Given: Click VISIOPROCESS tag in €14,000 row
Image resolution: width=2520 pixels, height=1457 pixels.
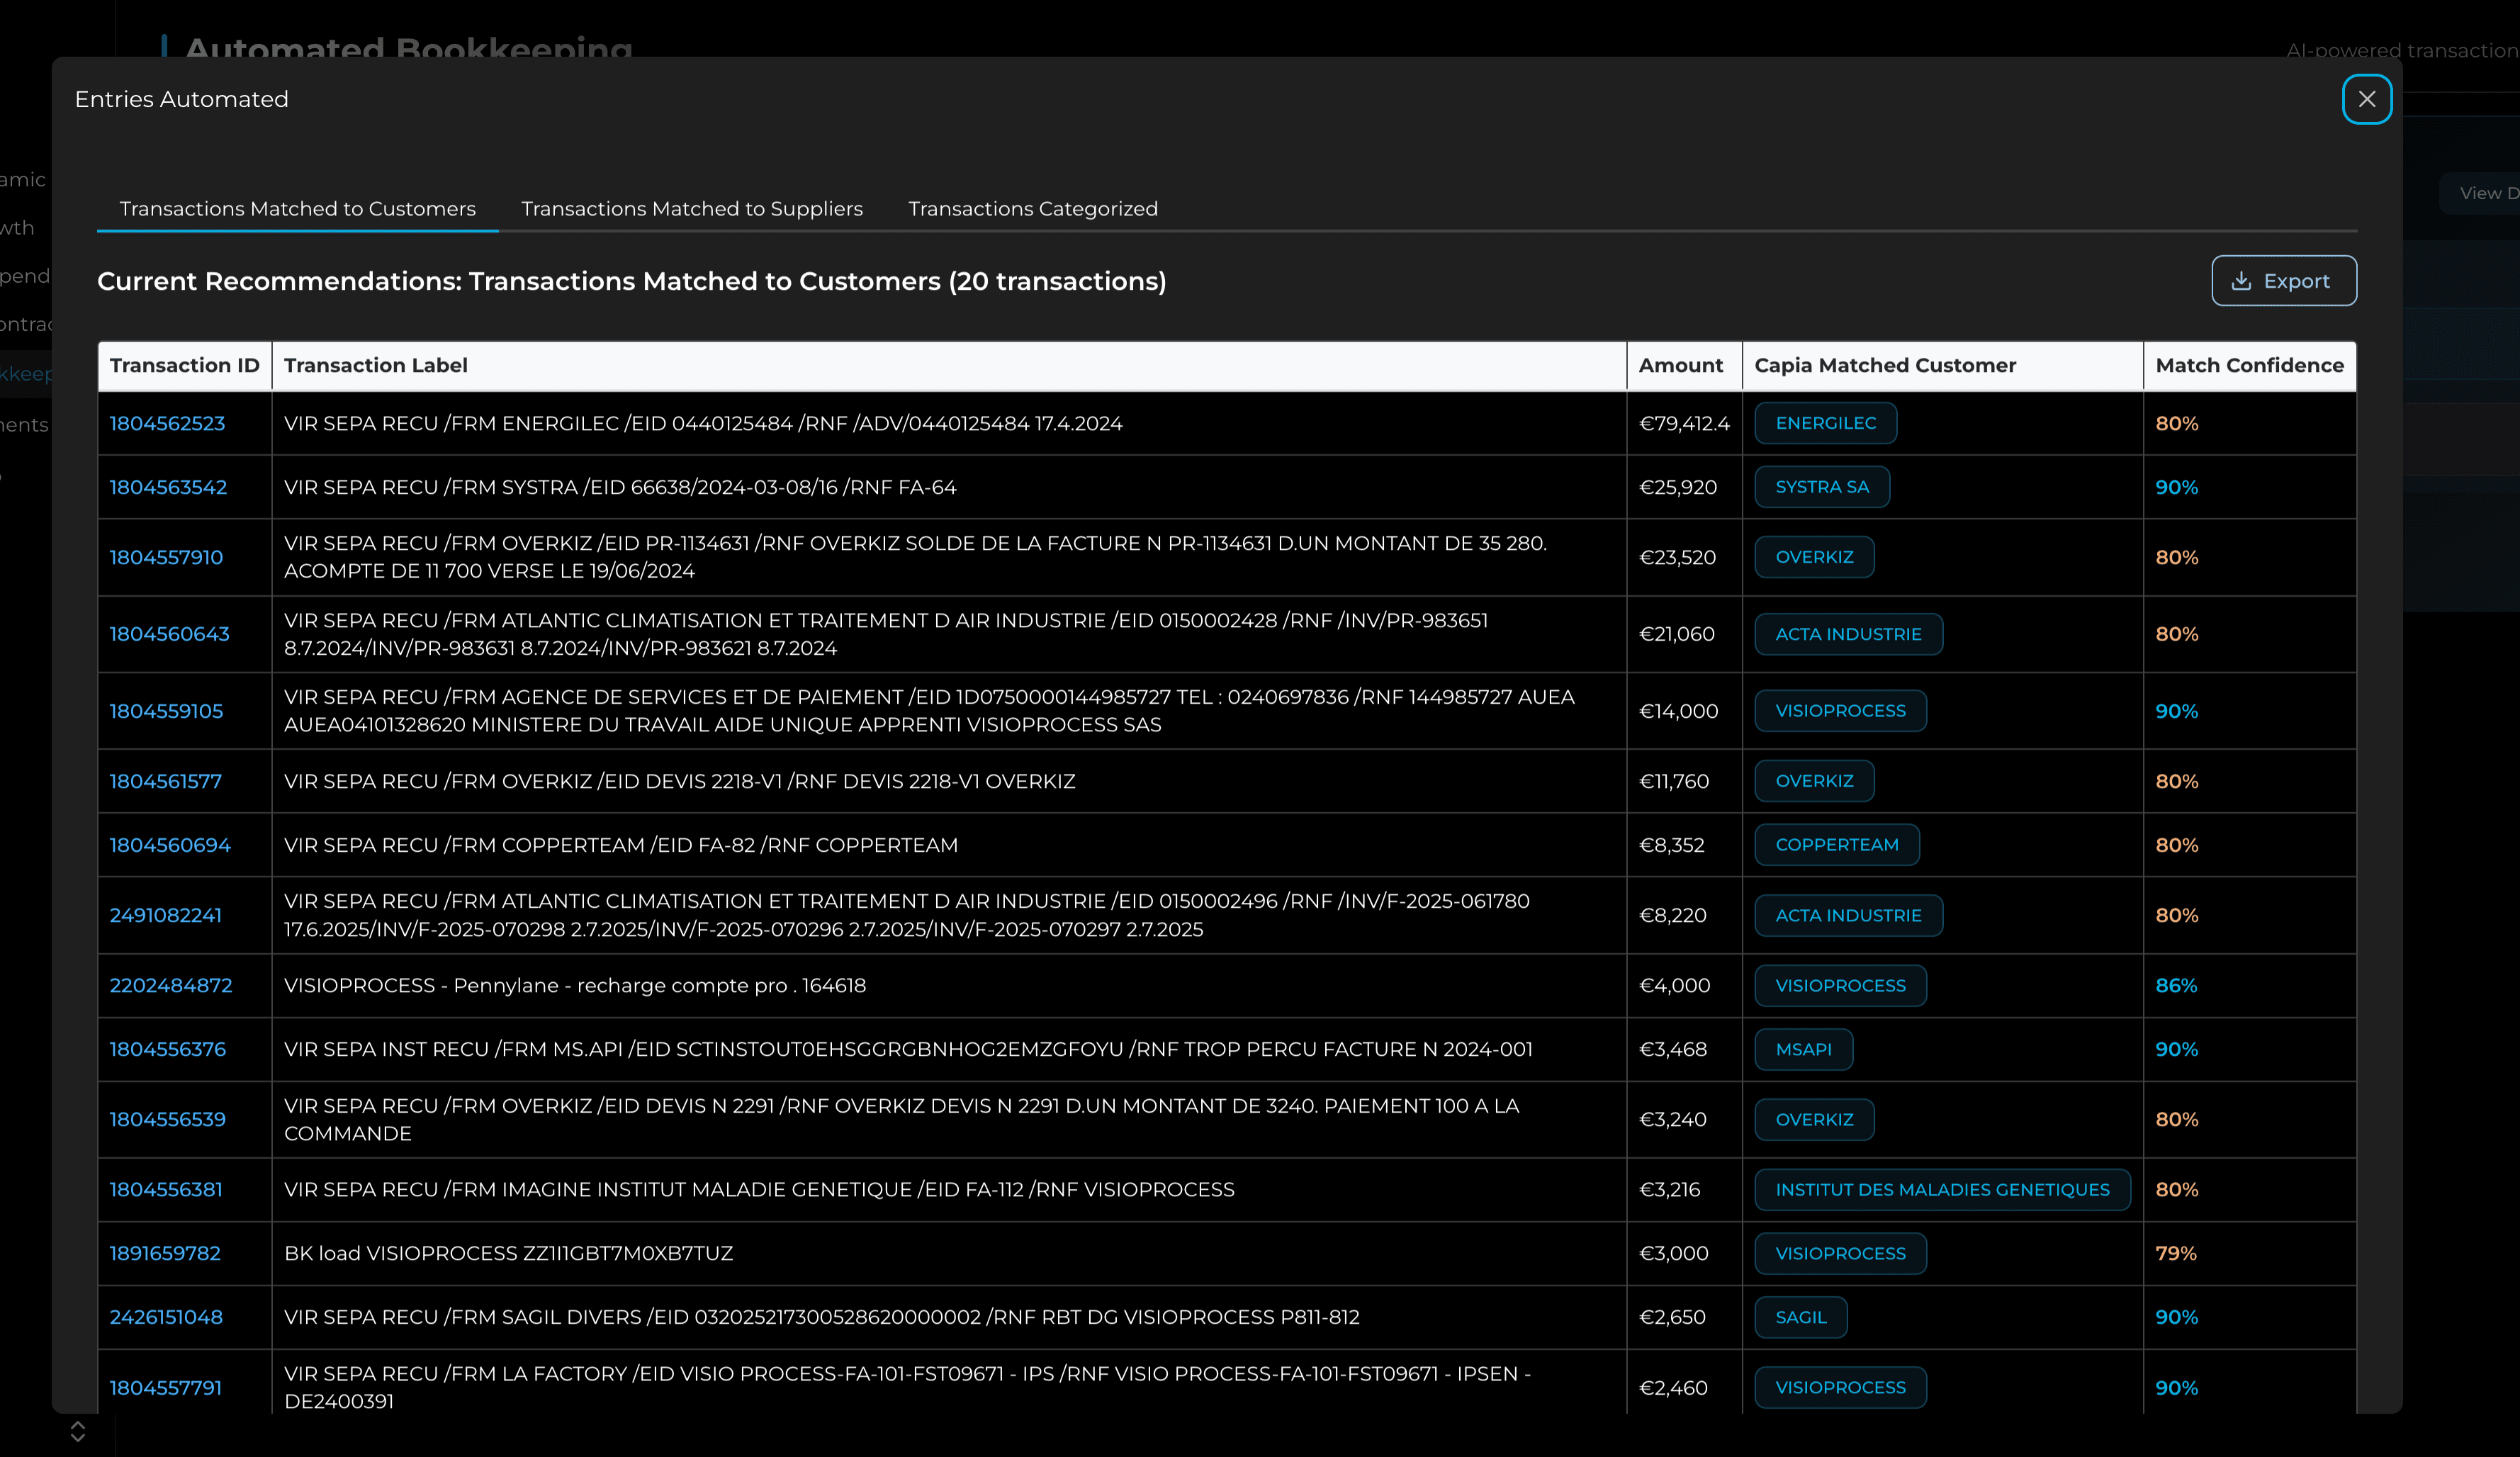Looking at the screenshot, I should [1840, 711].
